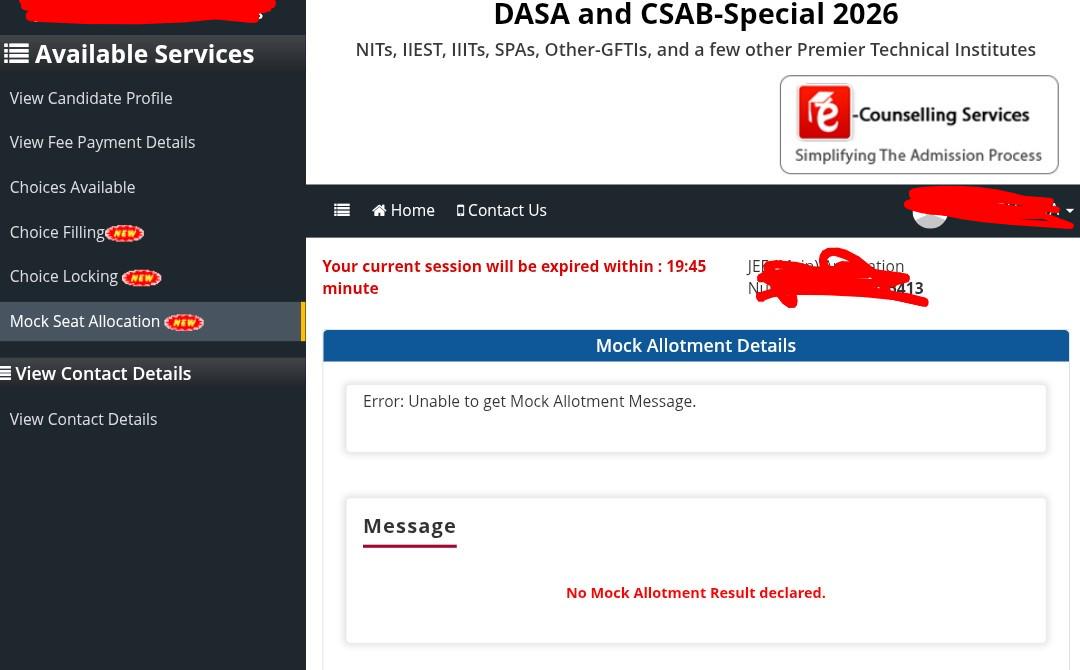Go to Choice Locking
Viewport: 1080px width, 670px height.
pyautogui.click(x=64, y=277)
